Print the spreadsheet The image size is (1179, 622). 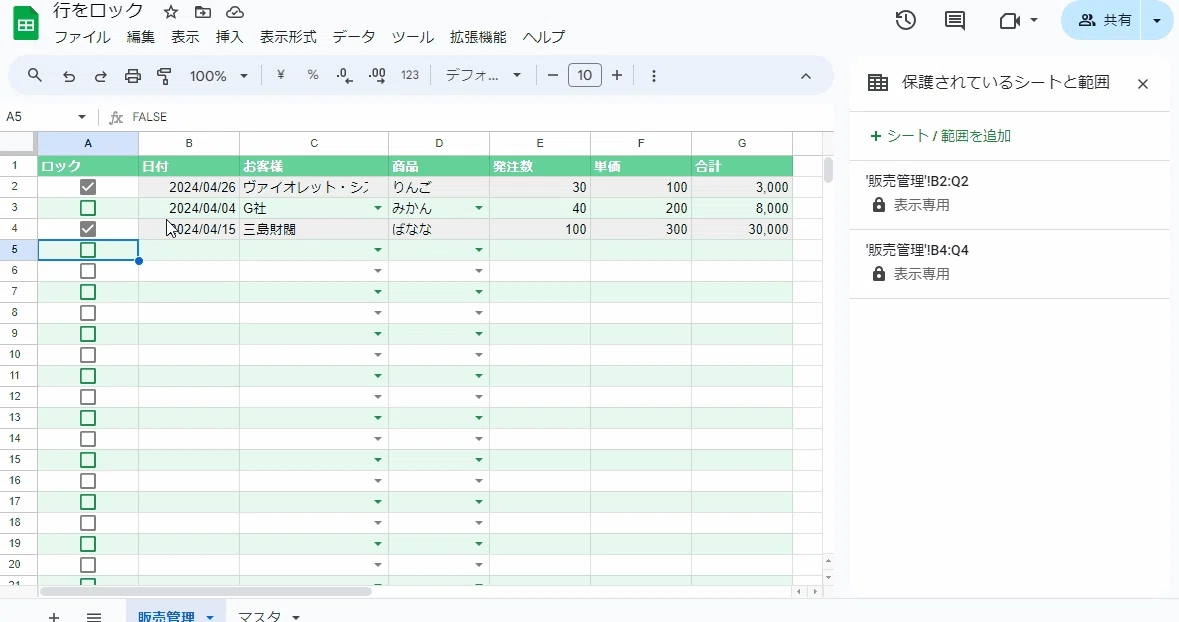pyautogui.click(x=132, y=75)
